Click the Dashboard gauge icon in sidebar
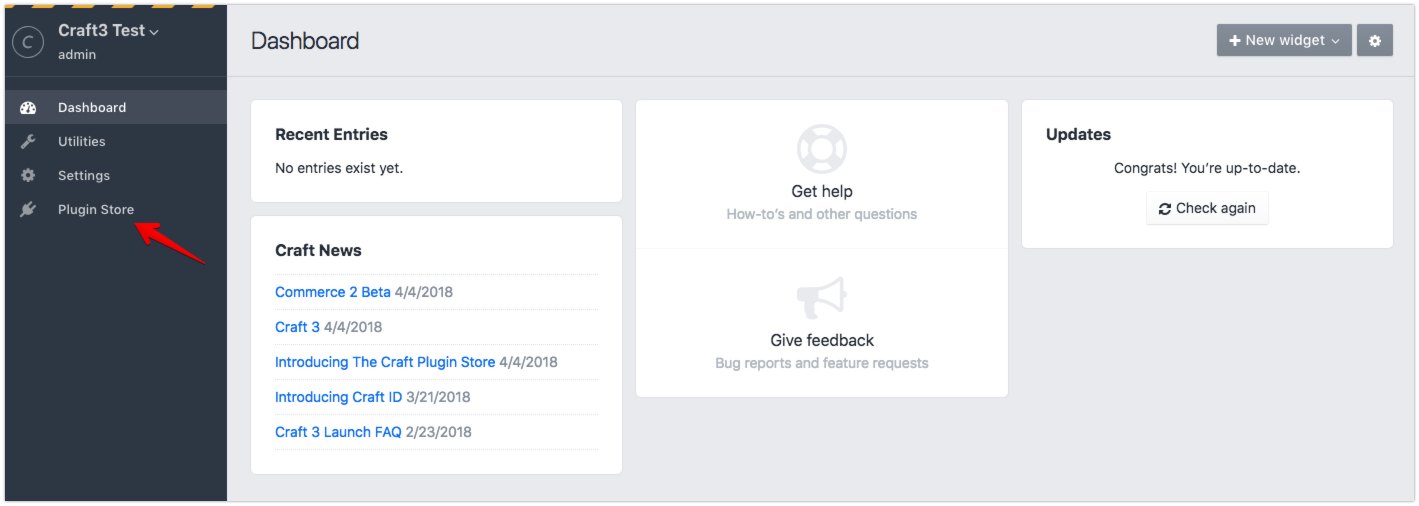1419x506 pixels. pyautogui.click(x=28, y=108)
